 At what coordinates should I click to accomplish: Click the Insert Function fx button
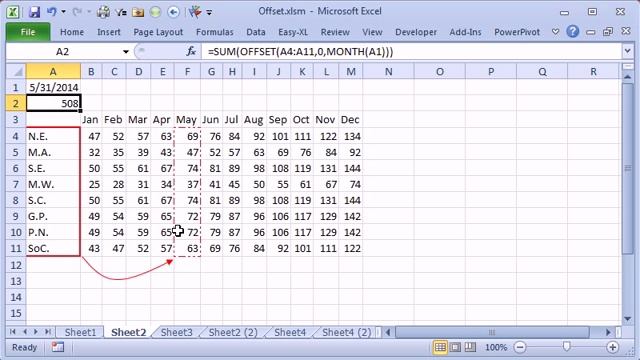[x=191, y=51]
